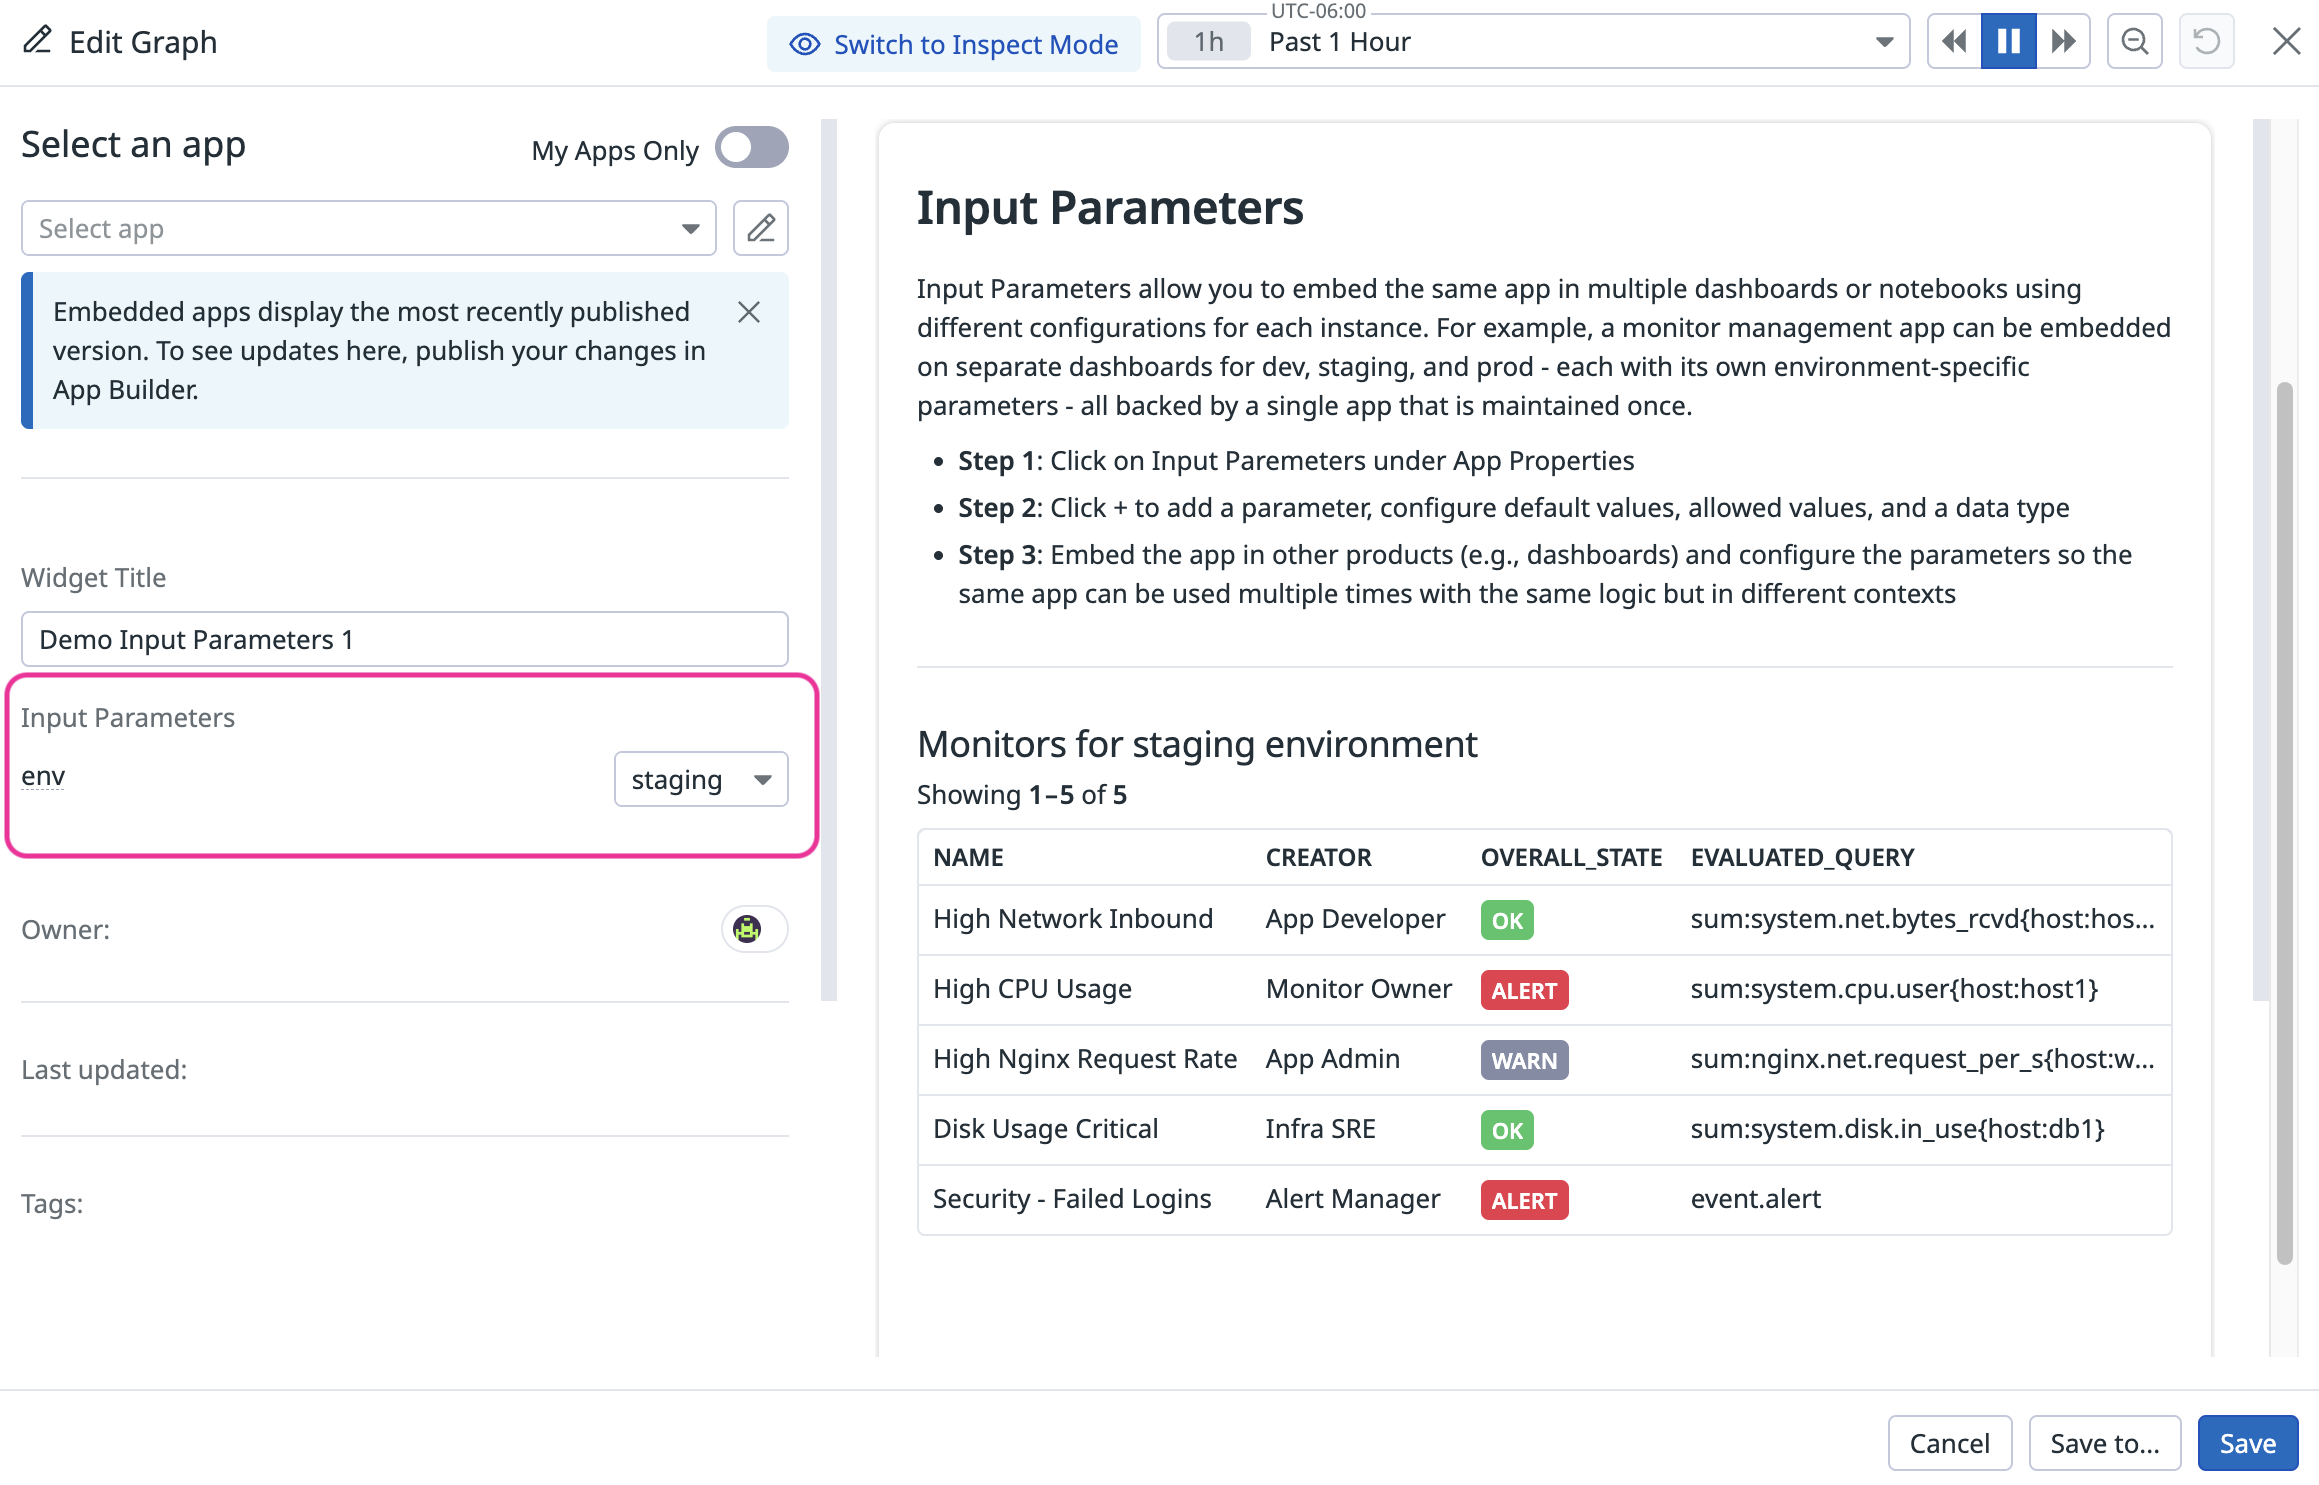
Task: Click the NAME column header
Action: 968,857
